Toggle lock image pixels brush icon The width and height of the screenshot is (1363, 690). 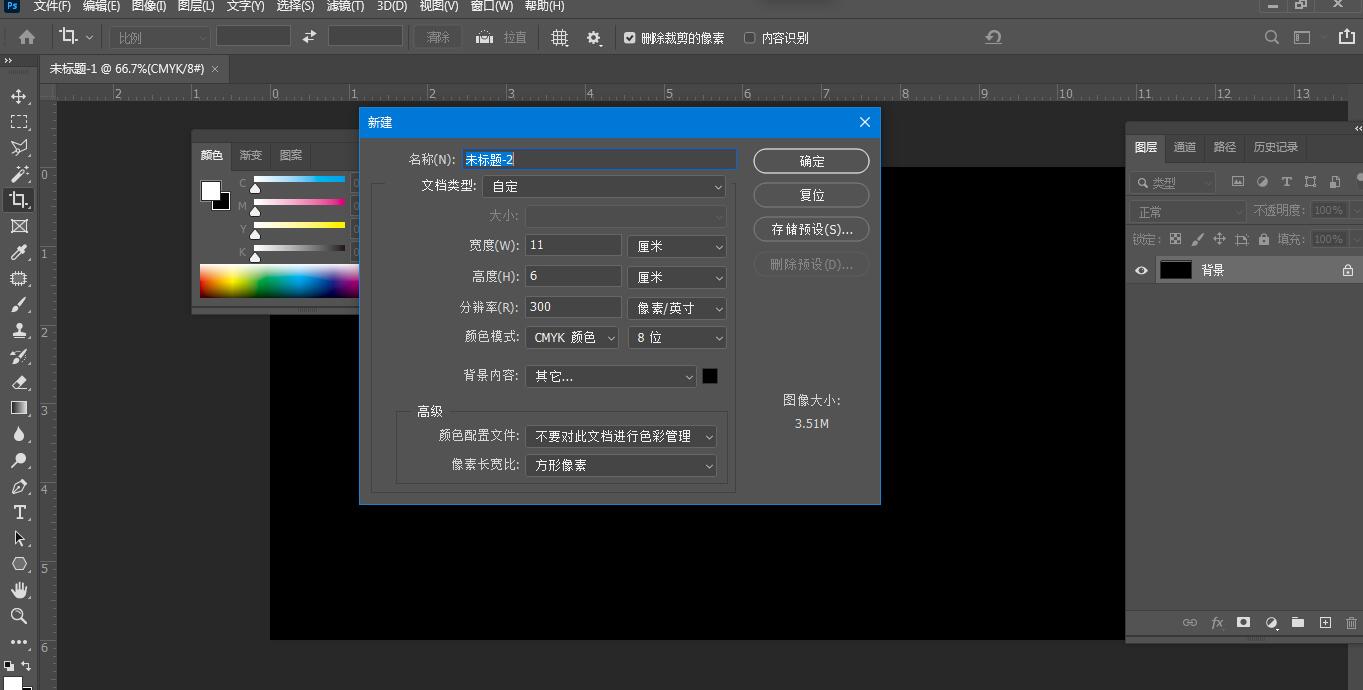point(1197,239)
